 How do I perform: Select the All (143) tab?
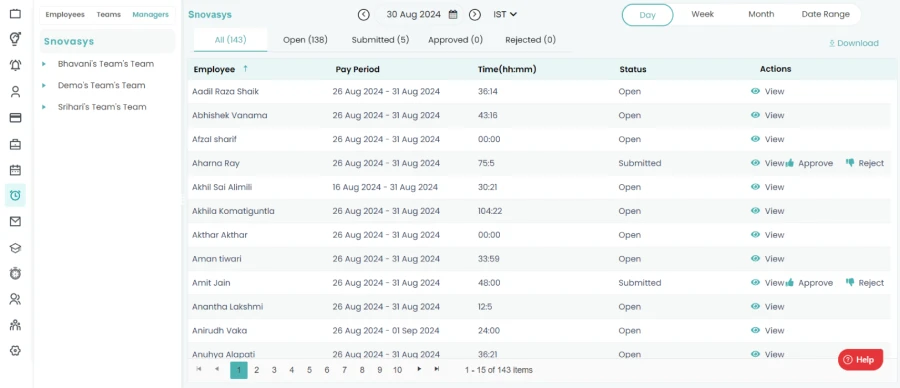pyautogui.click(x=230, y=40)
